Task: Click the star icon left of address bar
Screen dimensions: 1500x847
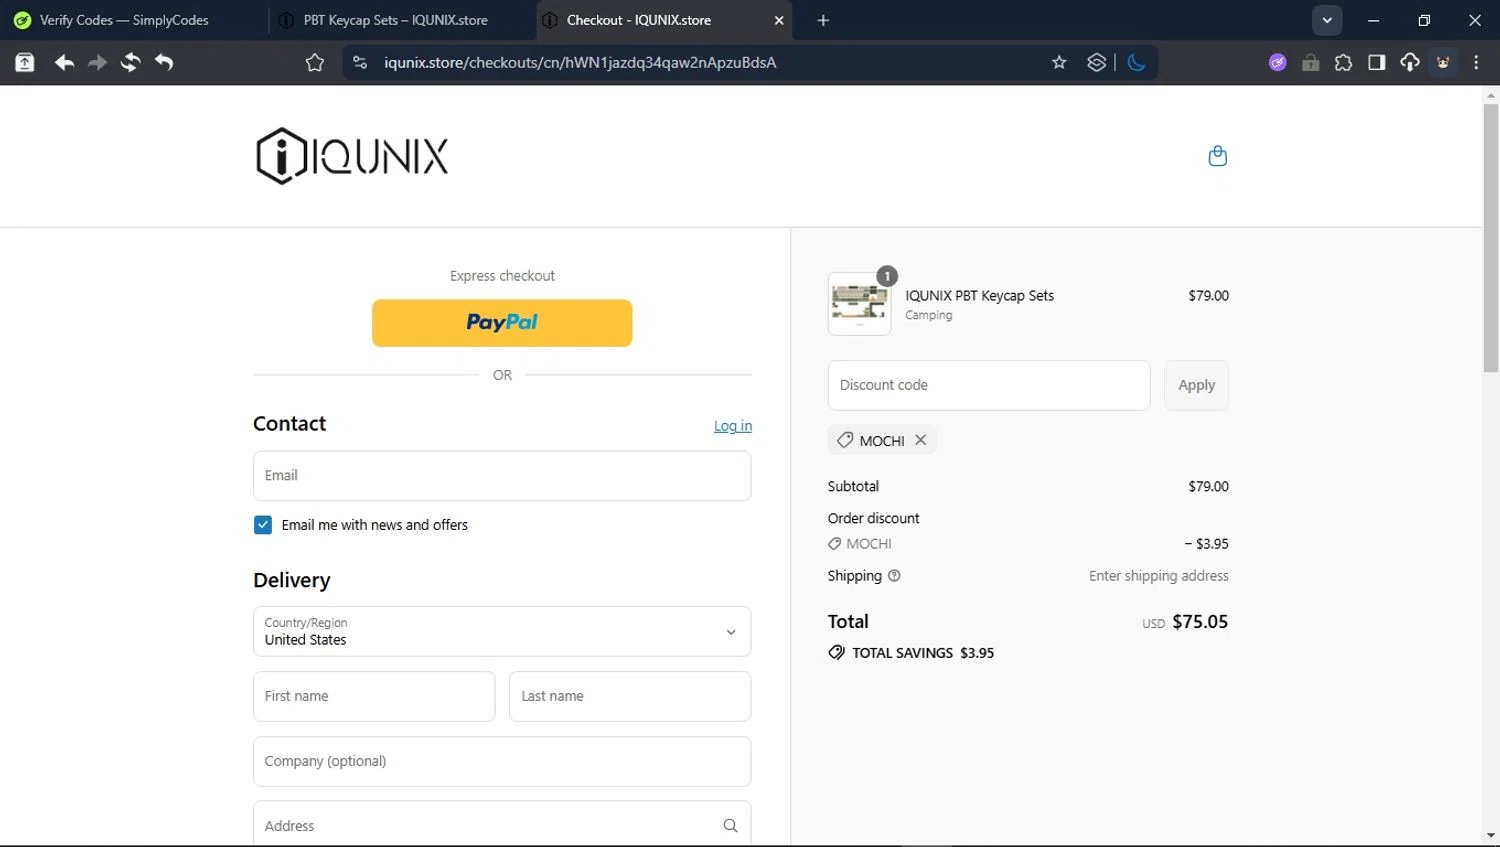Action: [x=315, y=63]
